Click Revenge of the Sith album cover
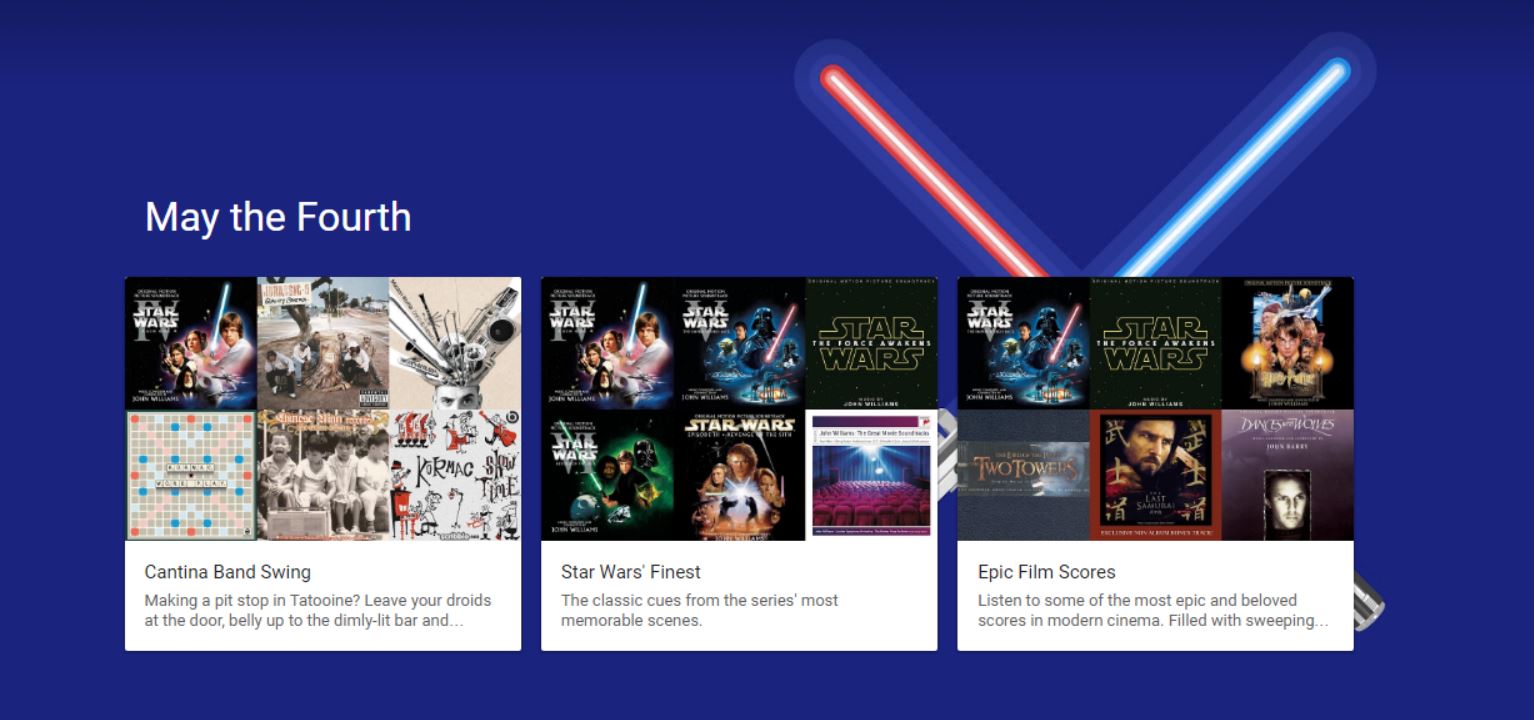1534x720 pixels. [739, 475]
